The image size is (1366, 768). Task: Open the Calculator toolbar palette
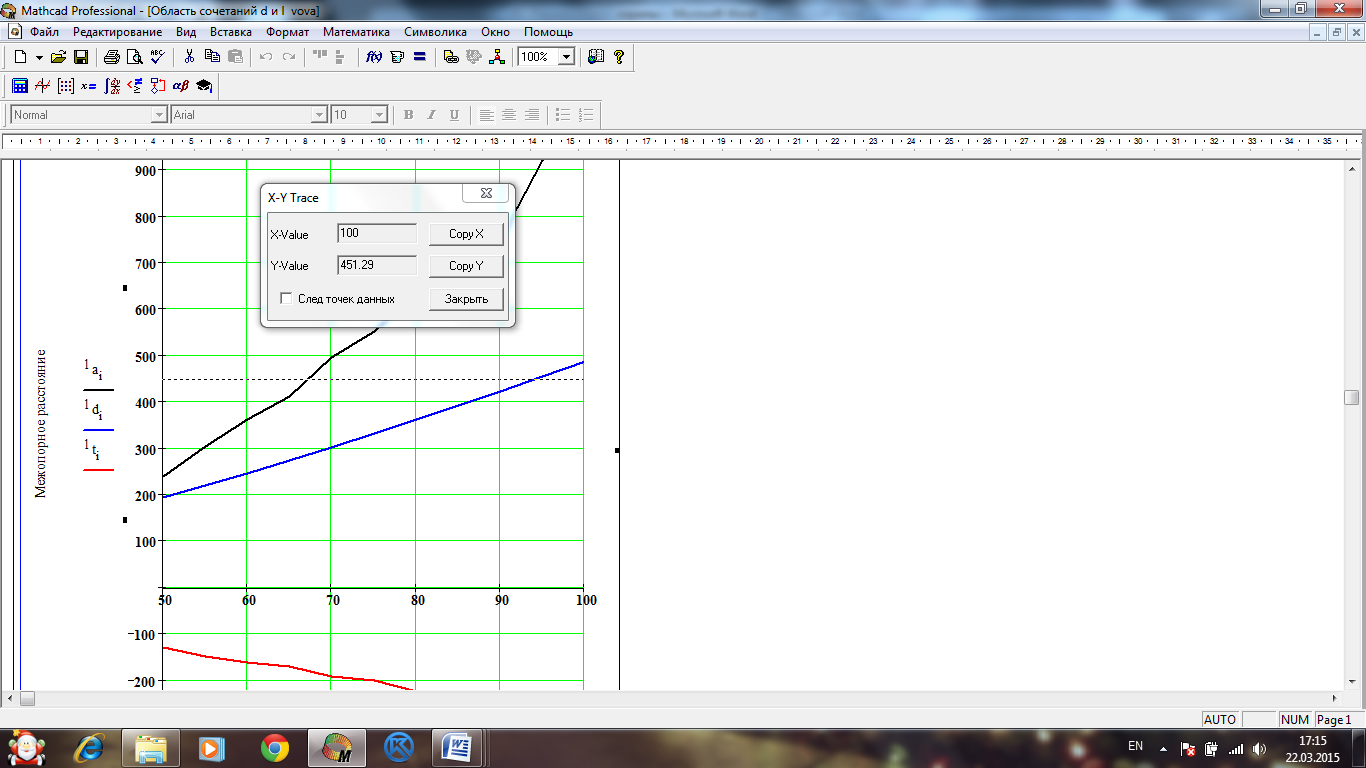[x=20, y=86]
